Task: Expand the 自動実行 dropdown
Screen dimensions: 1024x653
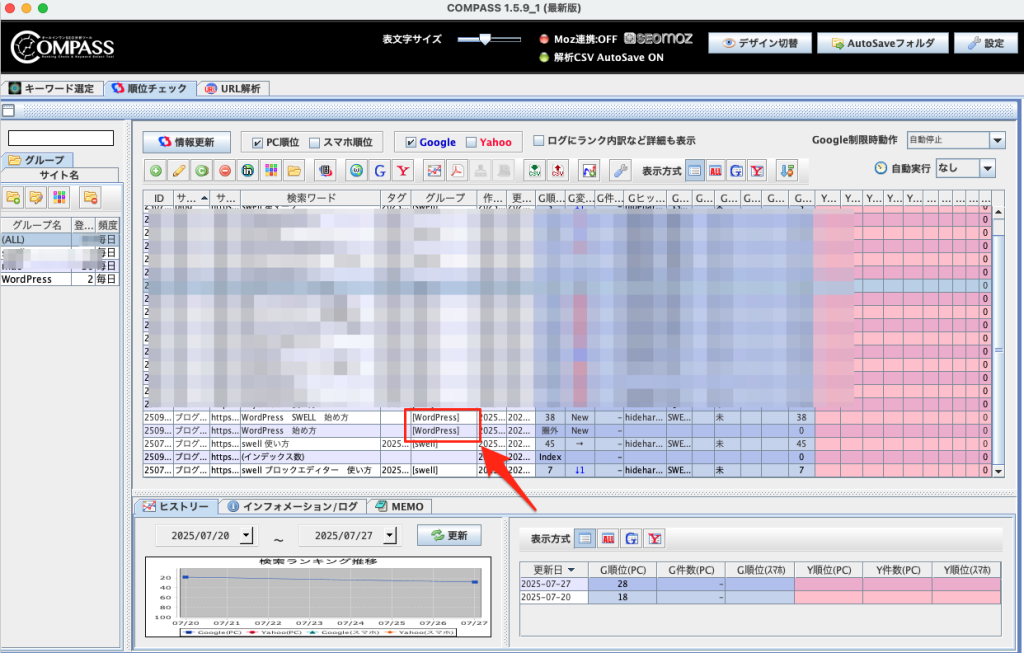Action: 987,168
